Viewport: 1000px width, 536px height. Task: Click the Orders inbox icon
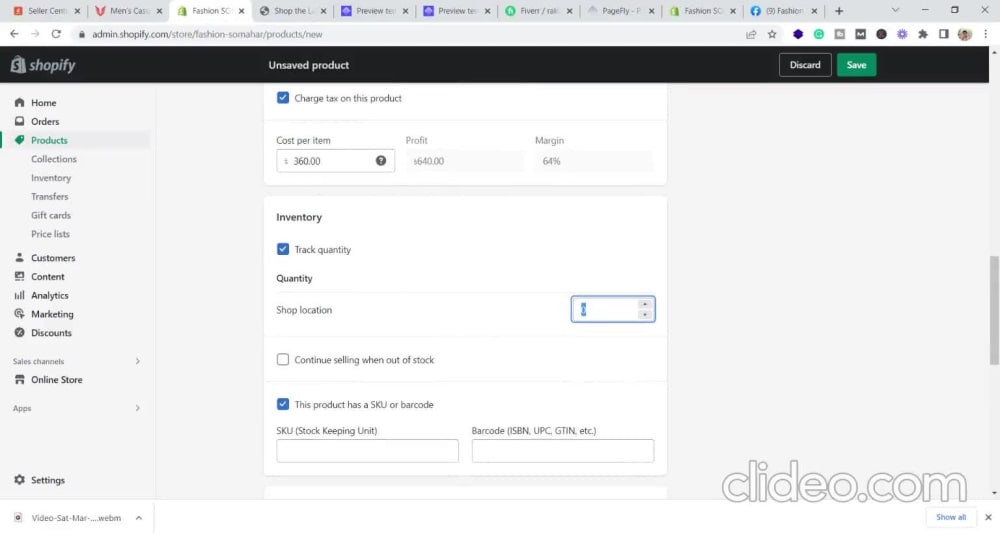point(19,121)
